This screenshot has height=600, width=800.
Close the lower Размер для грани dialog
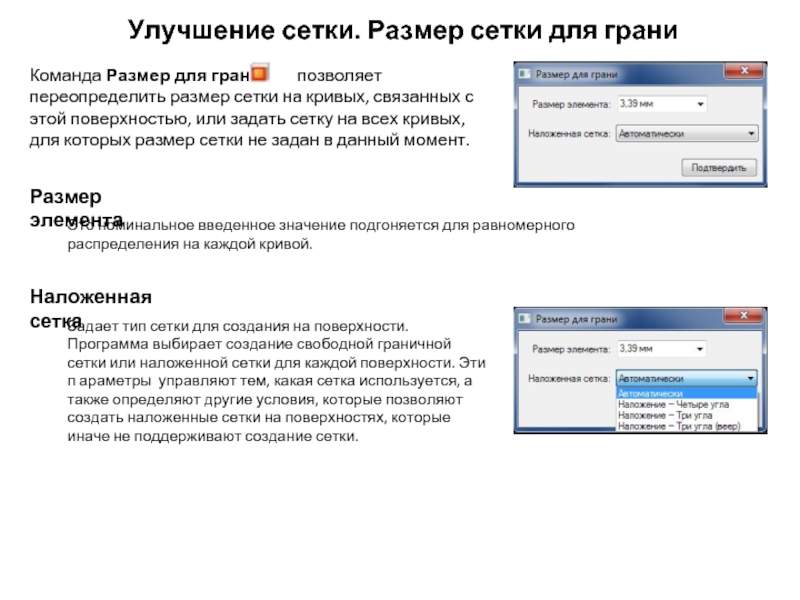(744, 315)
